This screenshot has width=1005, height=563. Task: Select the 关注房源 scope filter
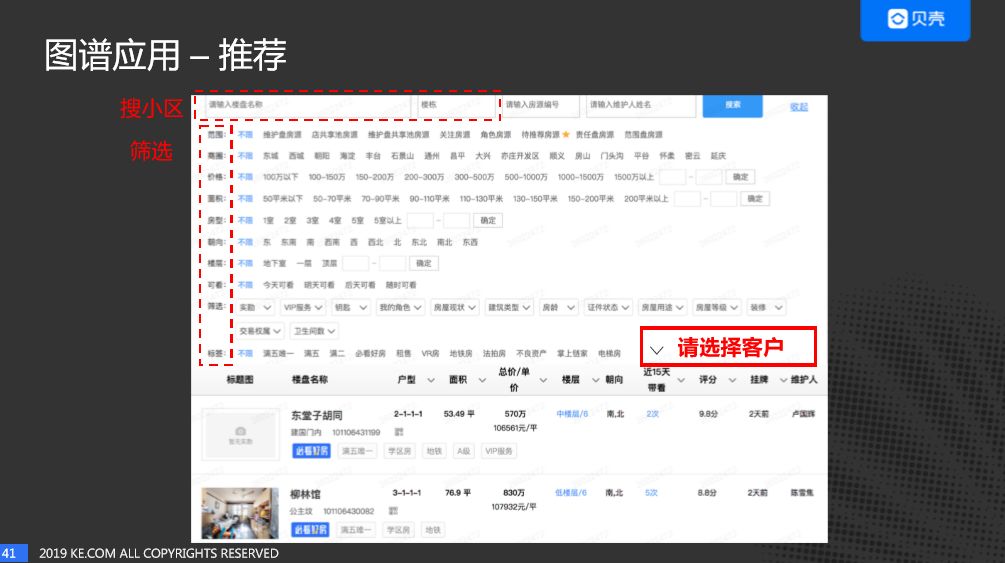click(455, 135)
